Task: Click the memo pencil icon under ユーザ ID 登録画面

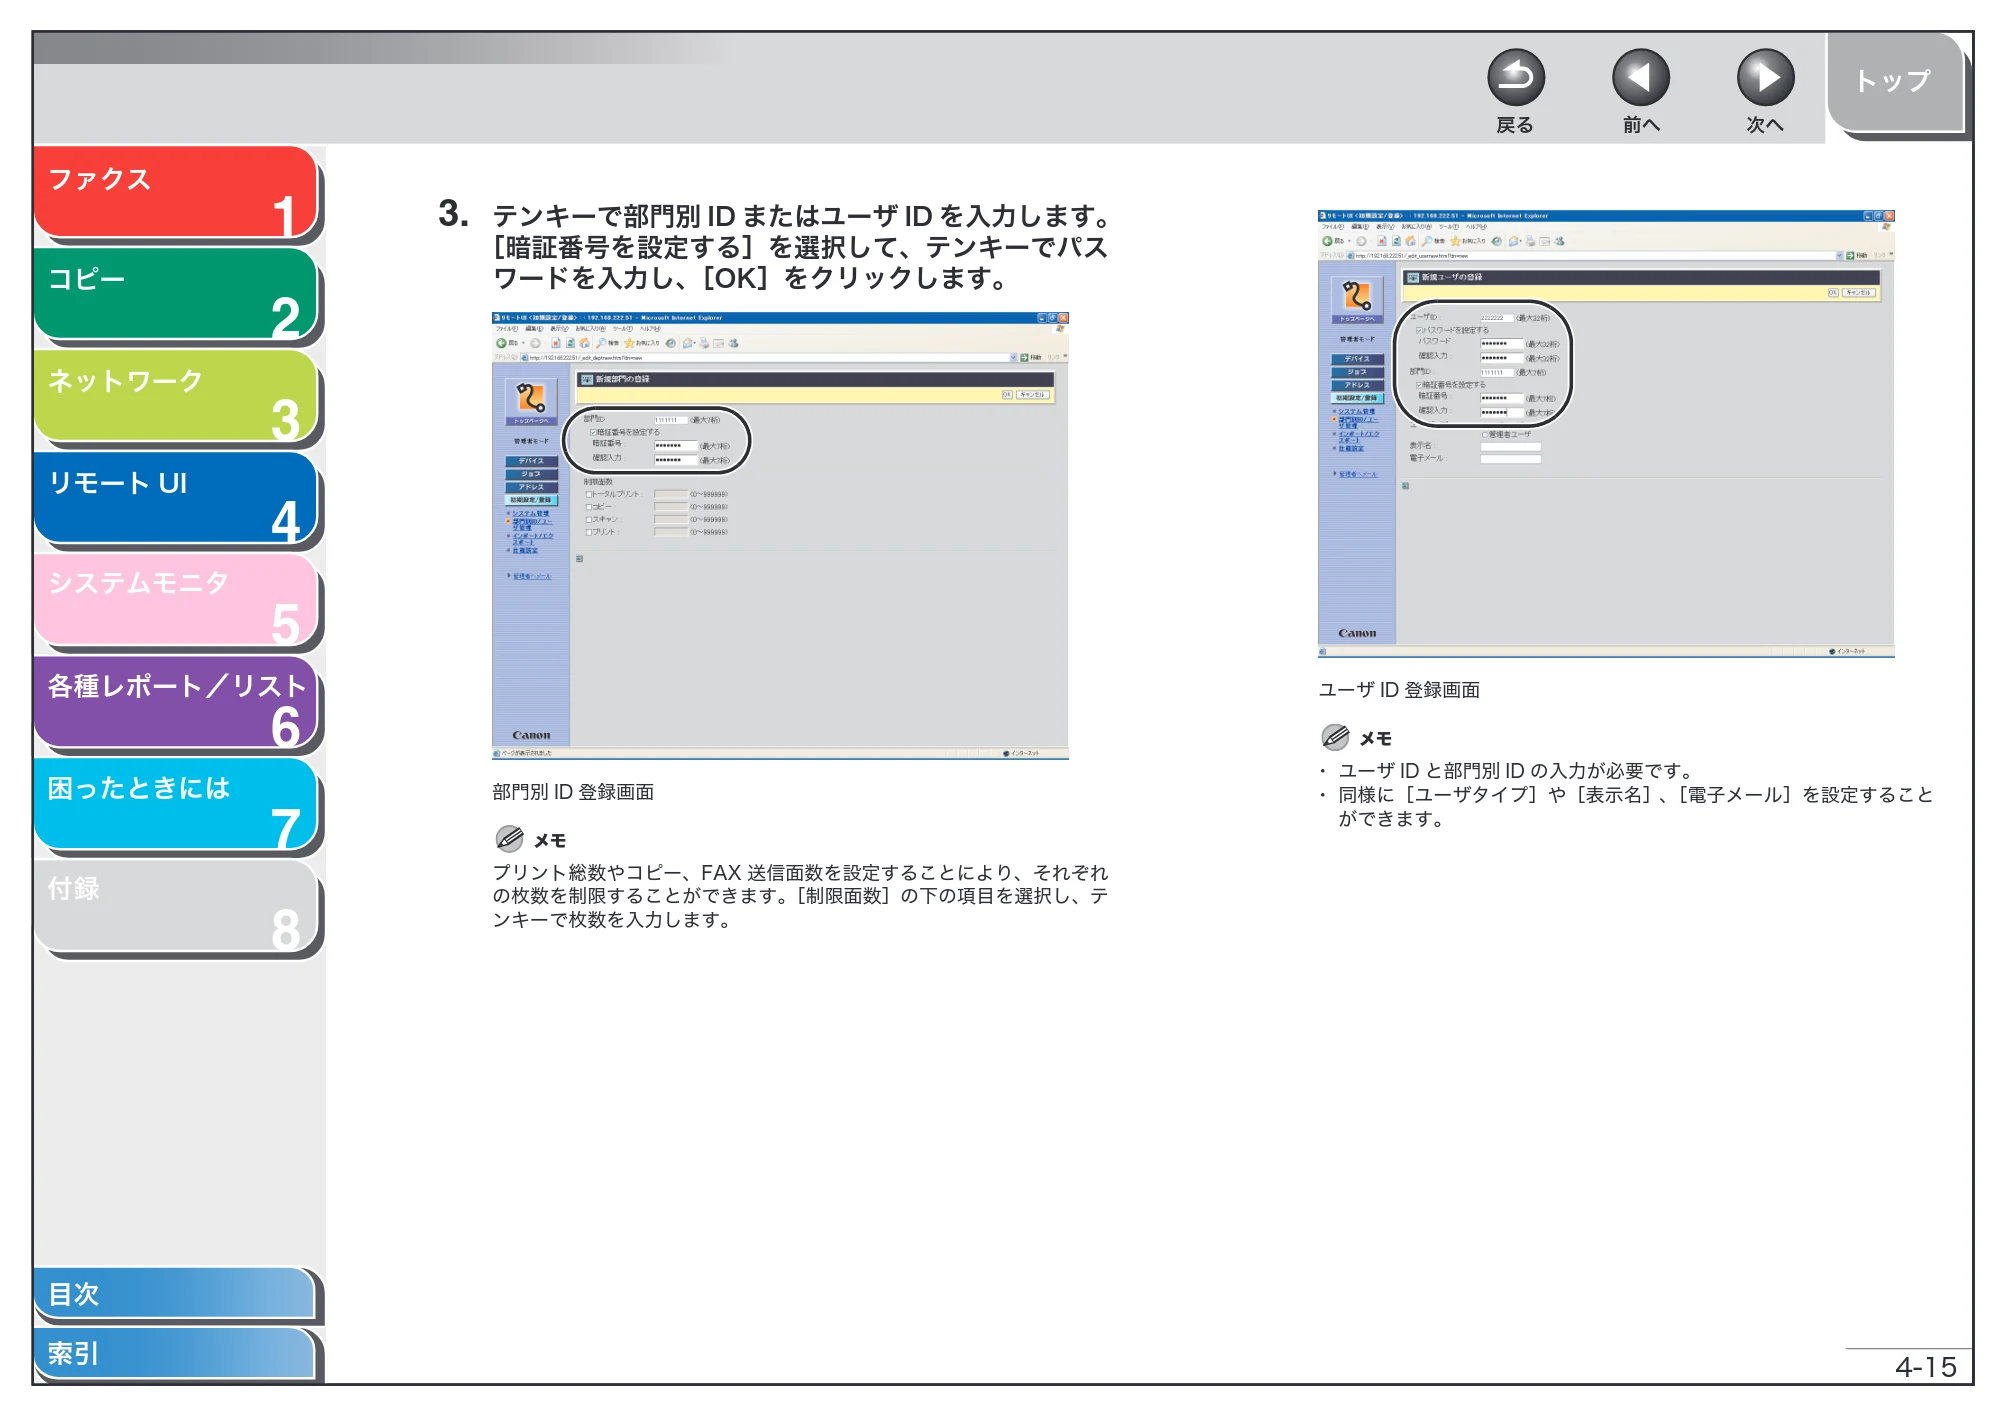Action: (x=1335, y=737)
